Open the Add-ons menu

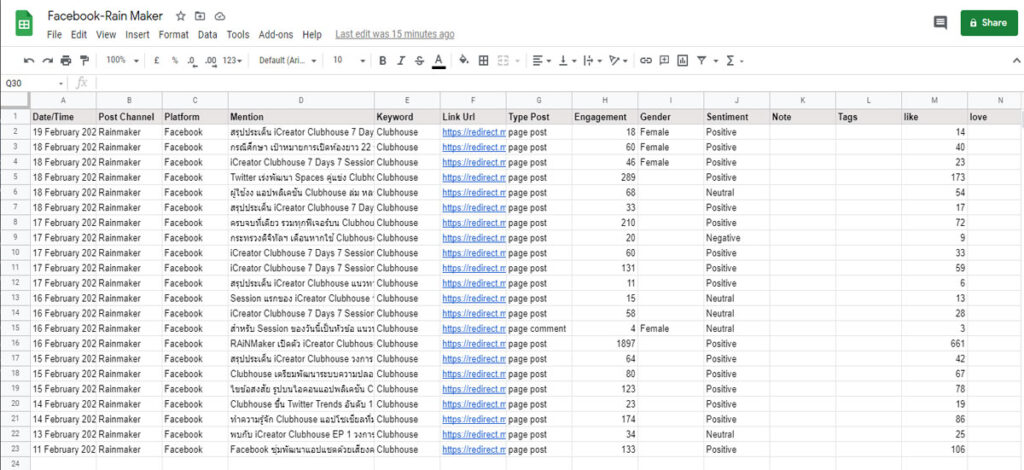tap(276, 35)
